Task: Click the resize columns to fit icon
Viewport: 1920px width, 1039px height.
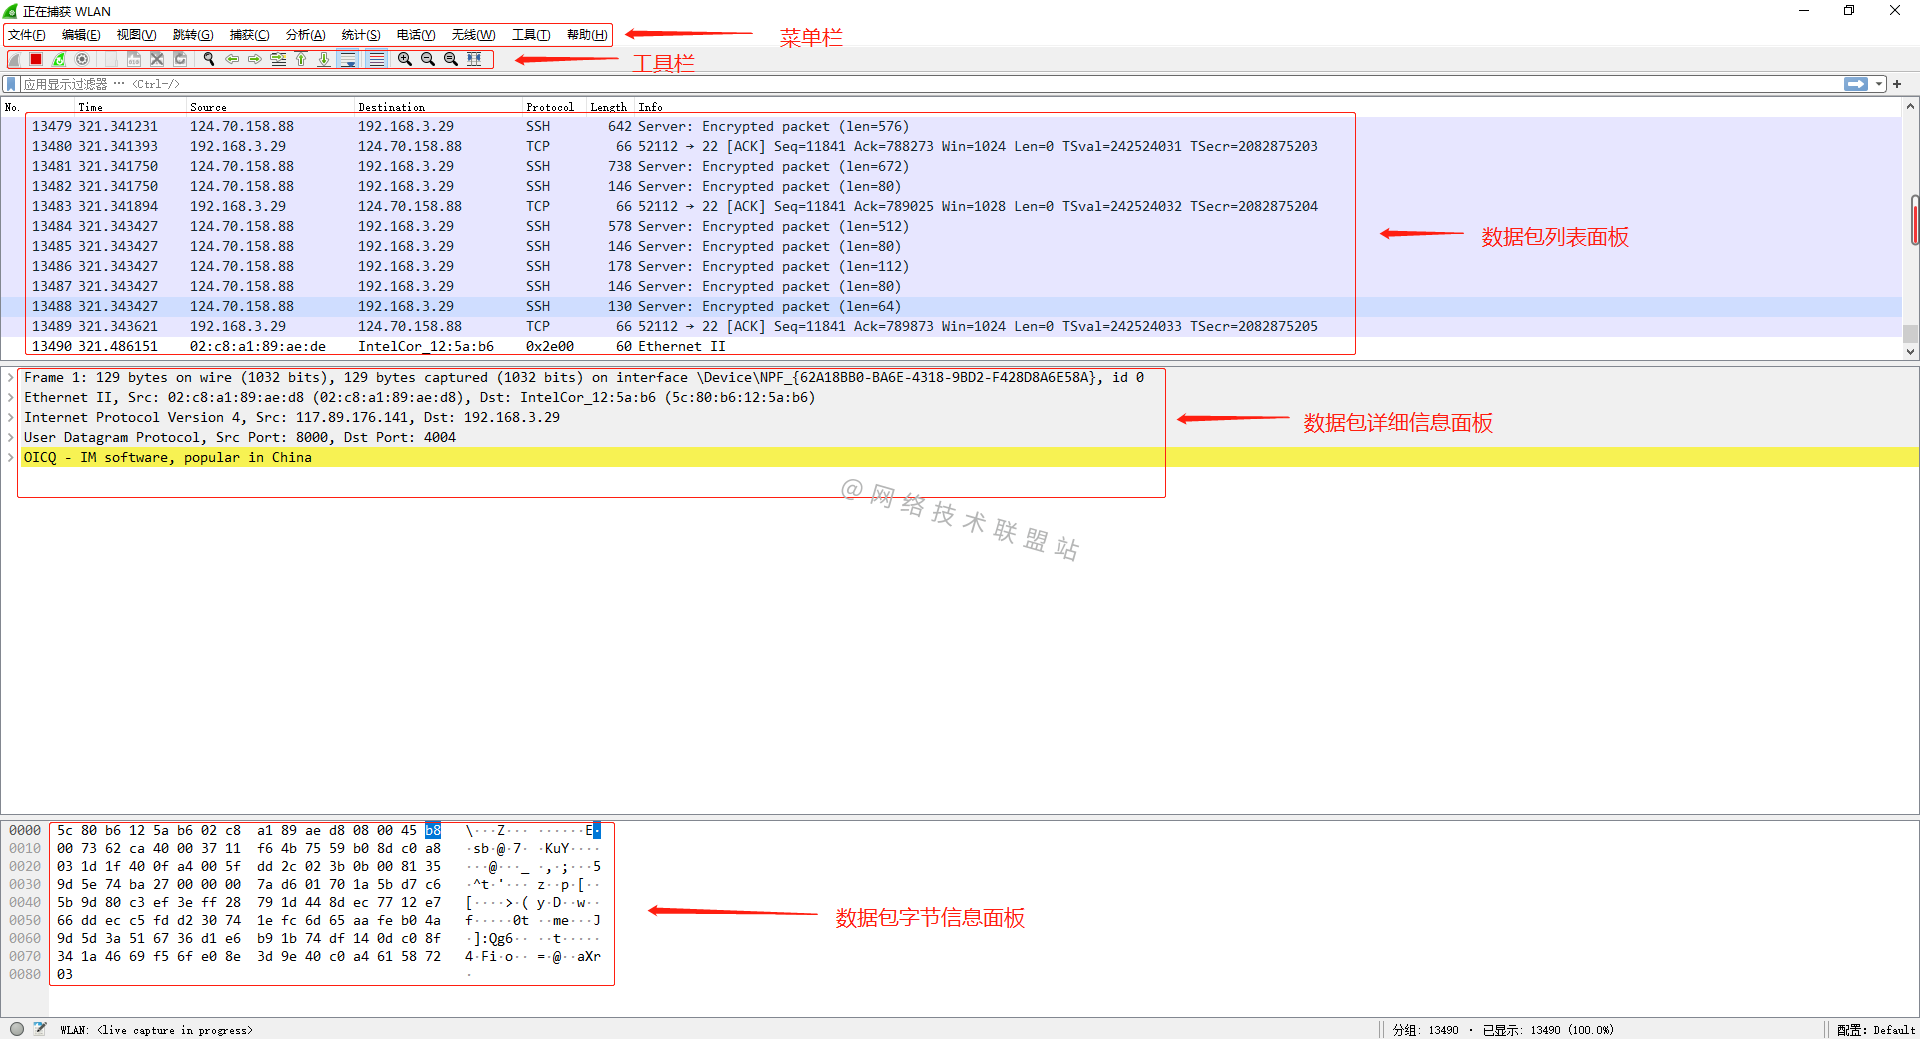Action: pyautogui.click(x=475, y=59)
